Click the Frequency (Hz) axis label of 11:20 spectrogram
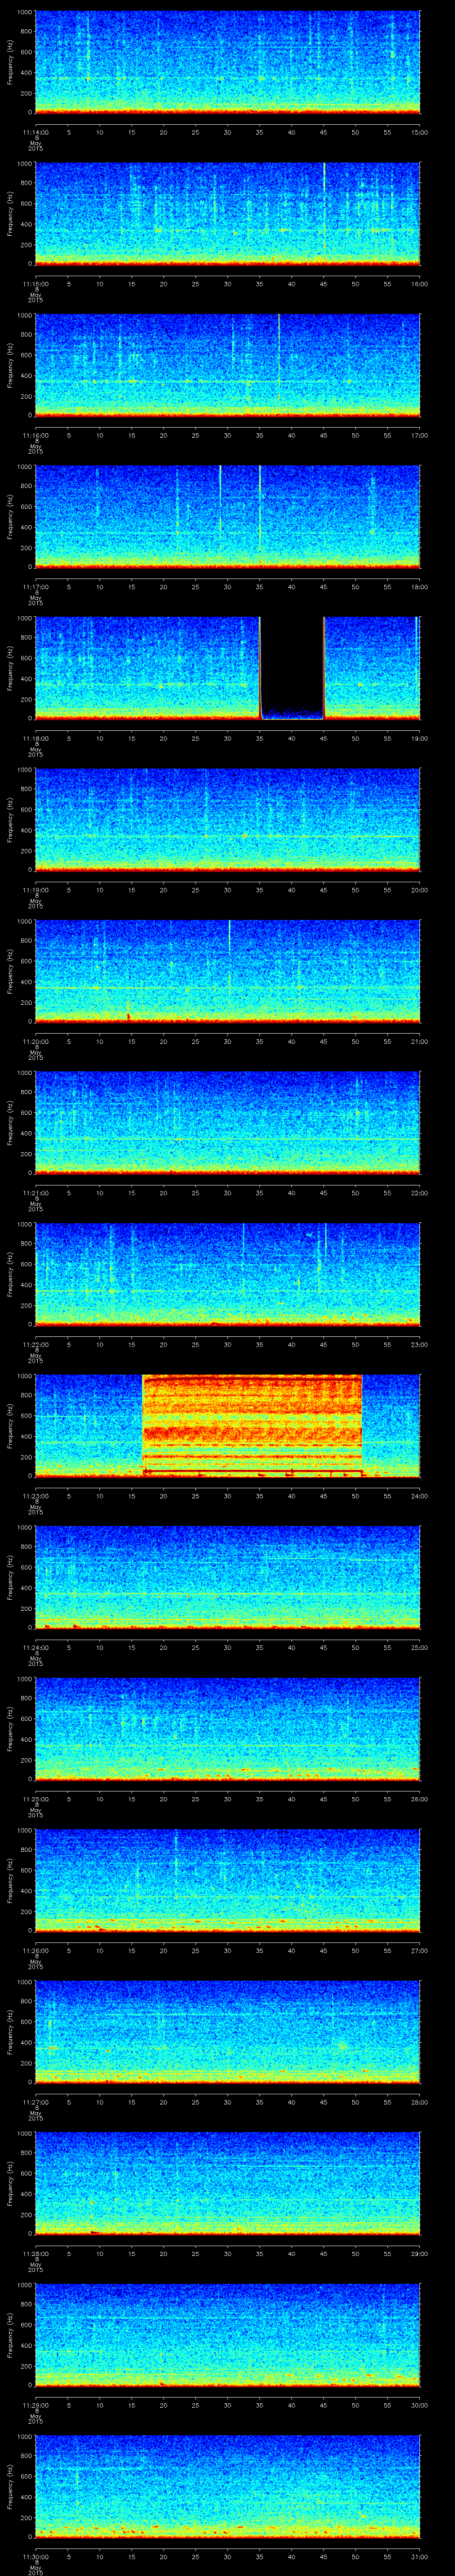 [x=10, y=971]
